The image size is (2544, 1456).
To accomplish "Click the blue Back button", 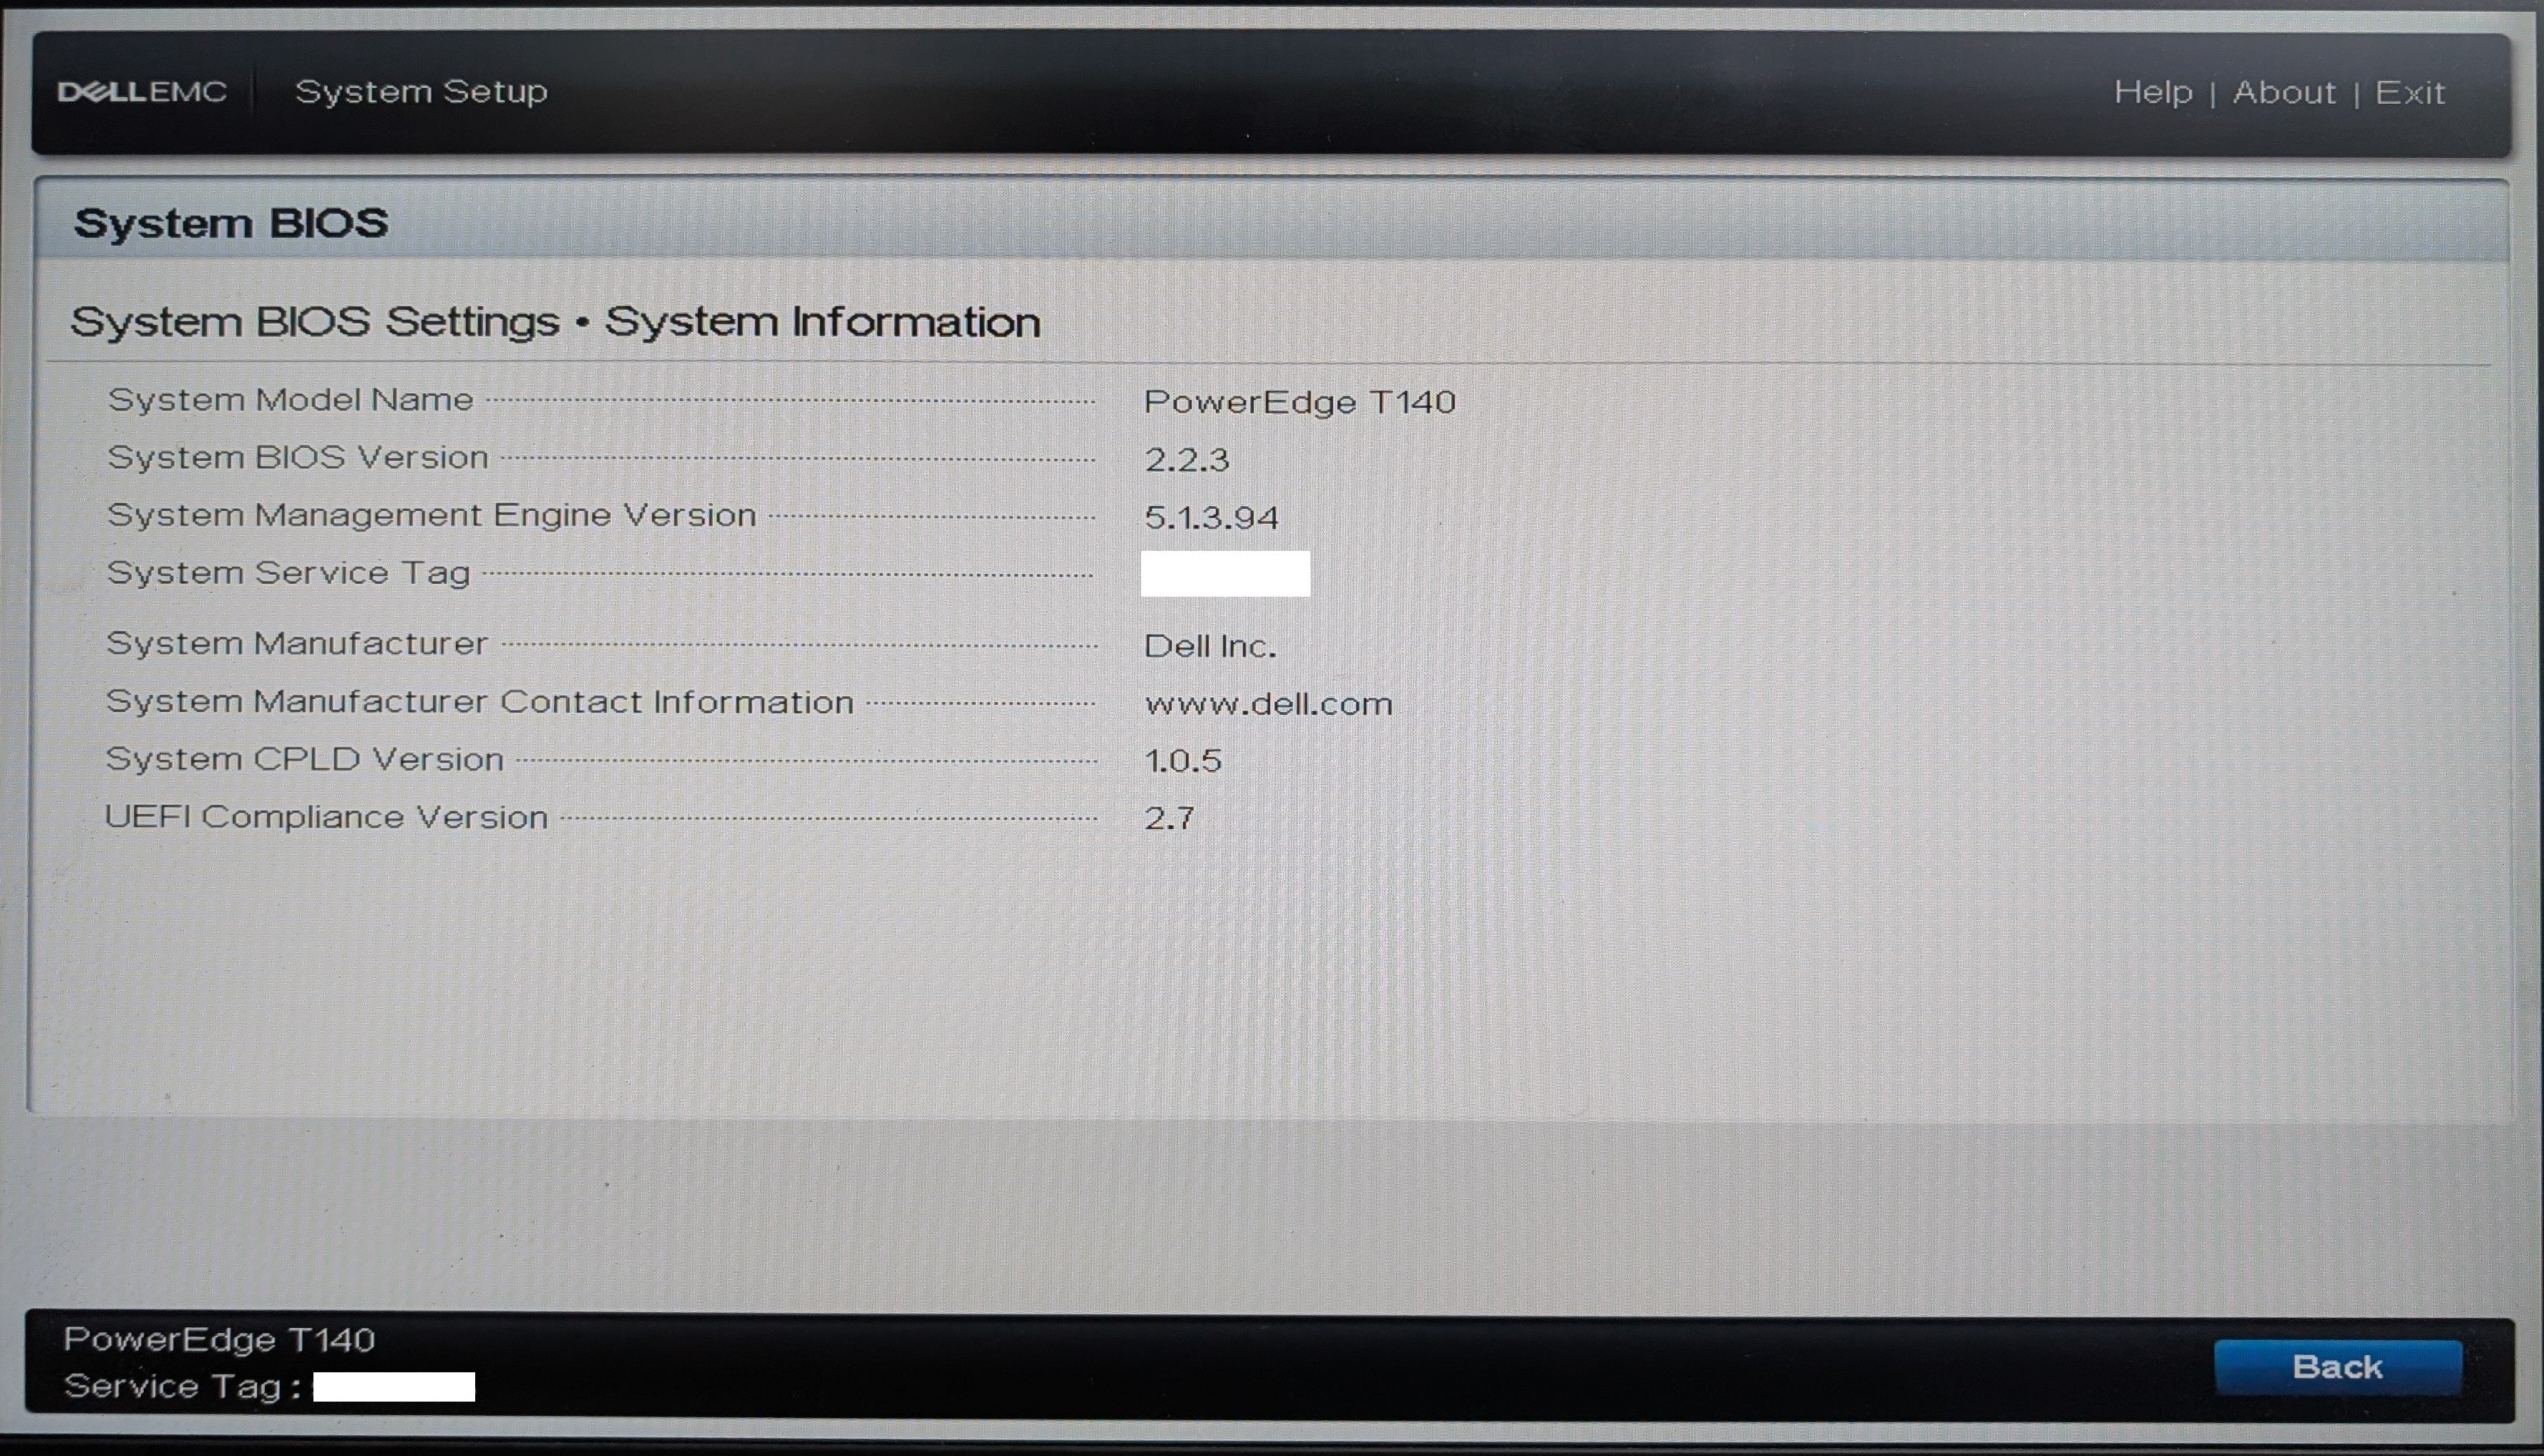I will point(2337,1367).
